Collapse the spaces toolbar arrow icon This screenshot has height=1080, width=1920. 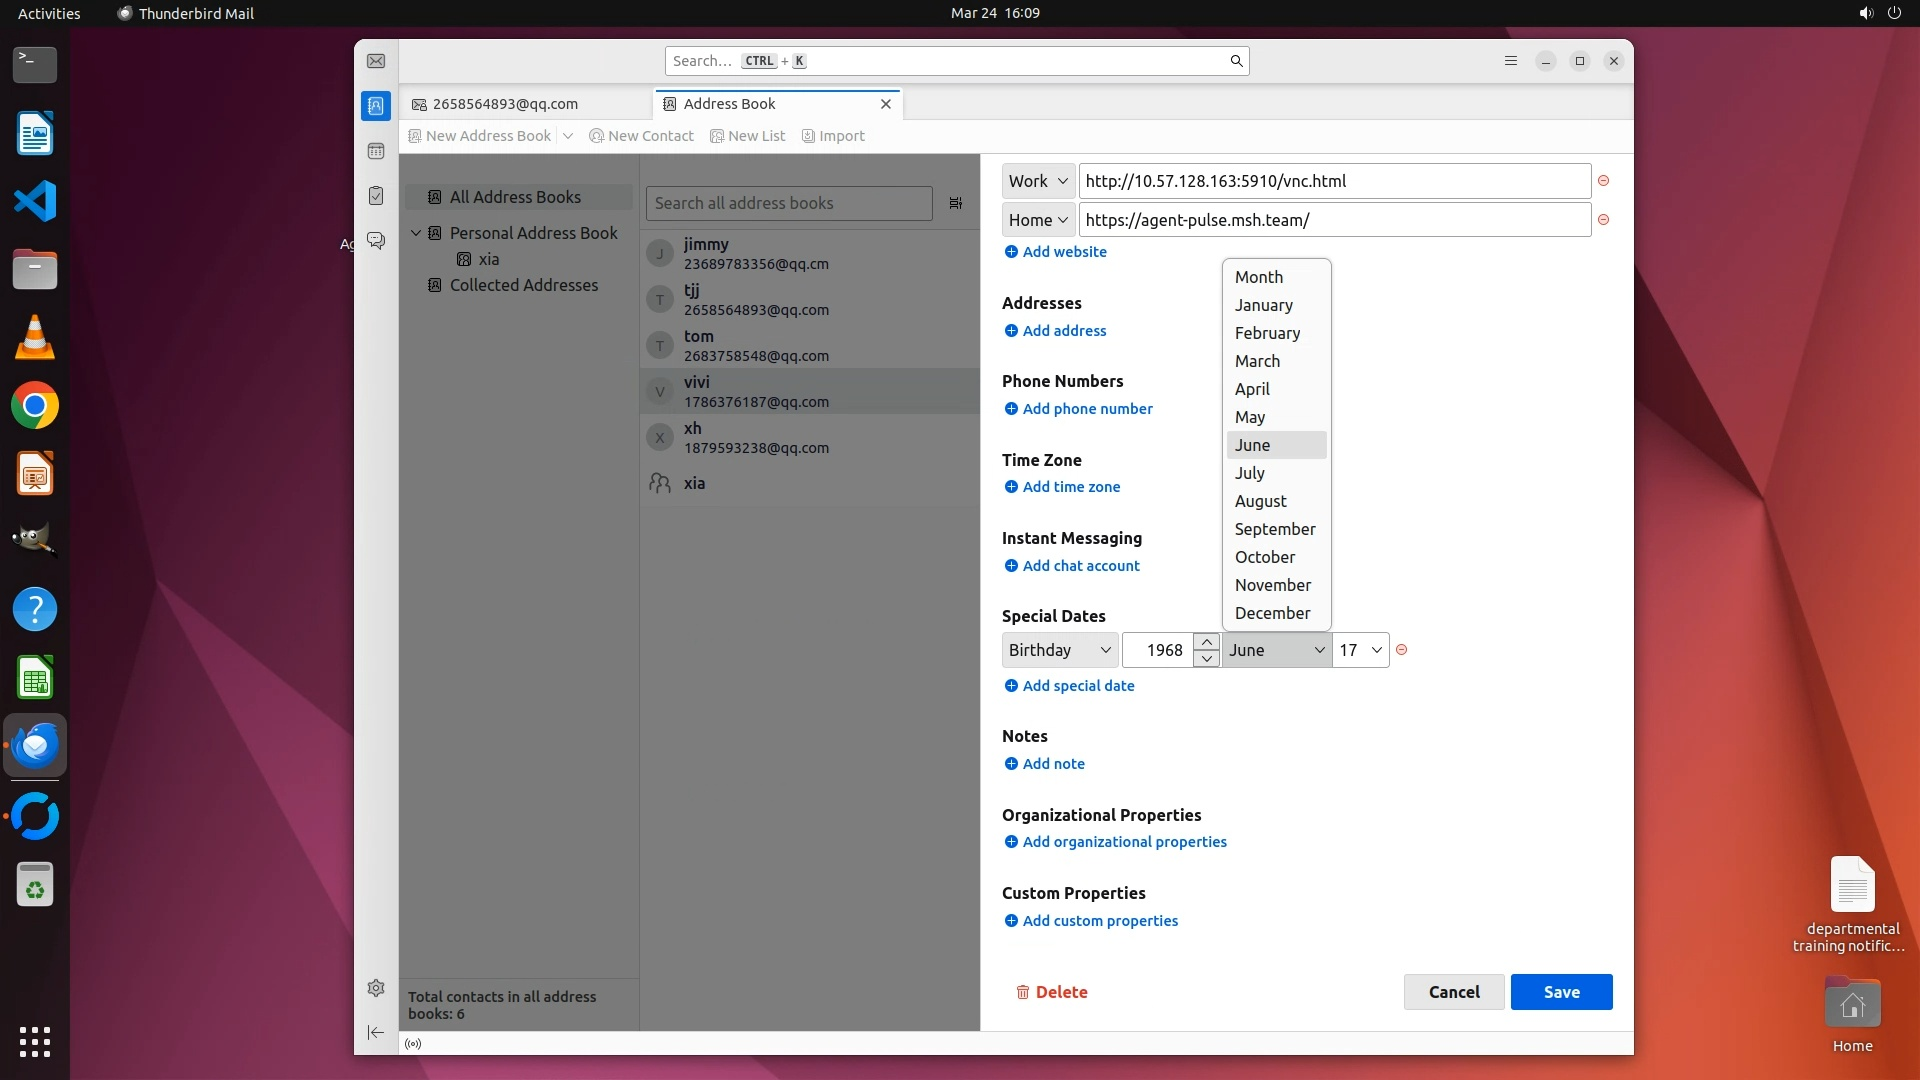(x=376, y=1032)
